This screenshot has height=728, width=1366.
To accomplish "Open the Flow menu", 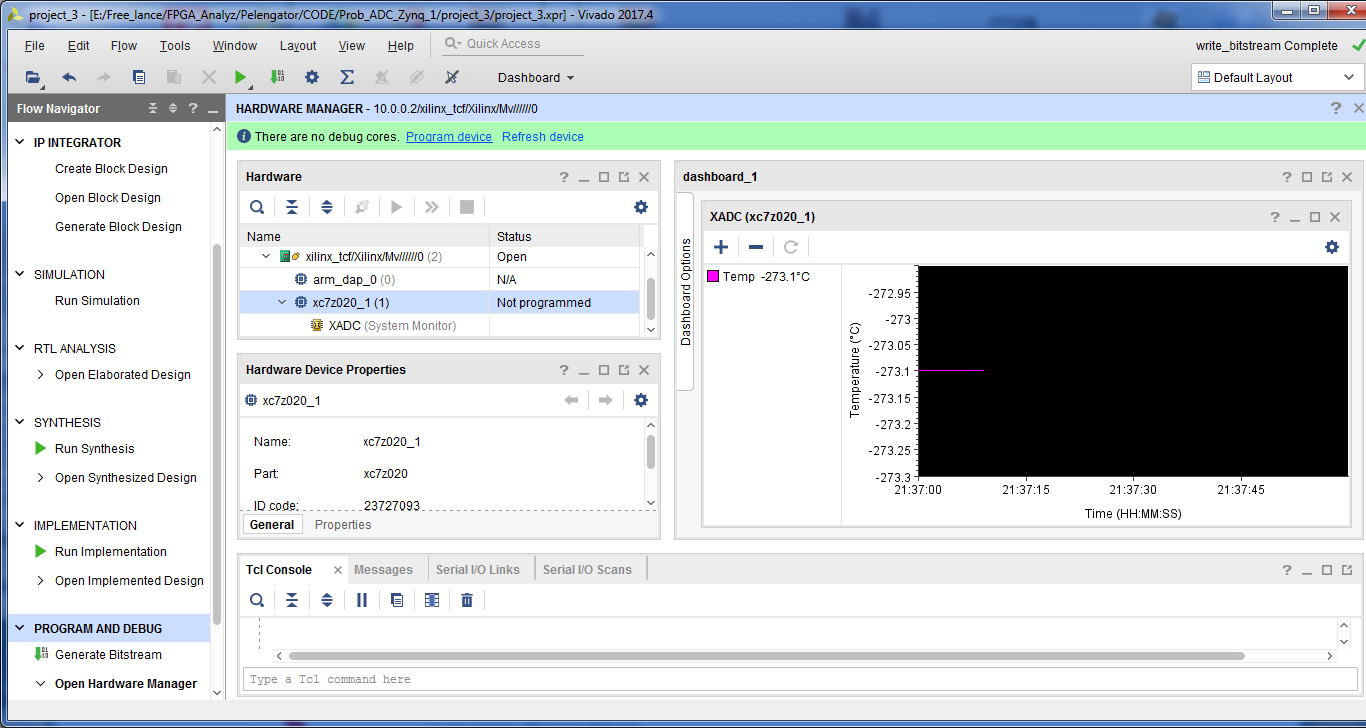I will point(124,45).
